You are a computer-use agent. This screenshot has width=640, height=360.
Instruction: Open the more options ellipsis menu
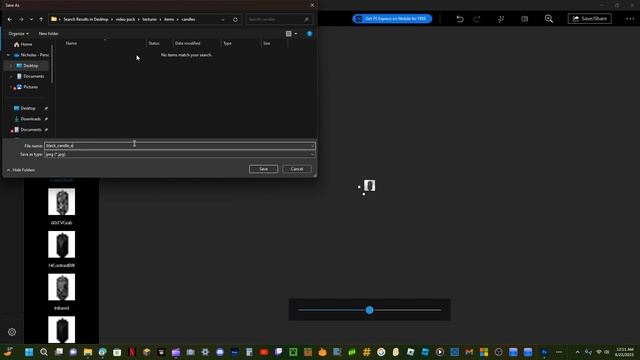(630, 19)
